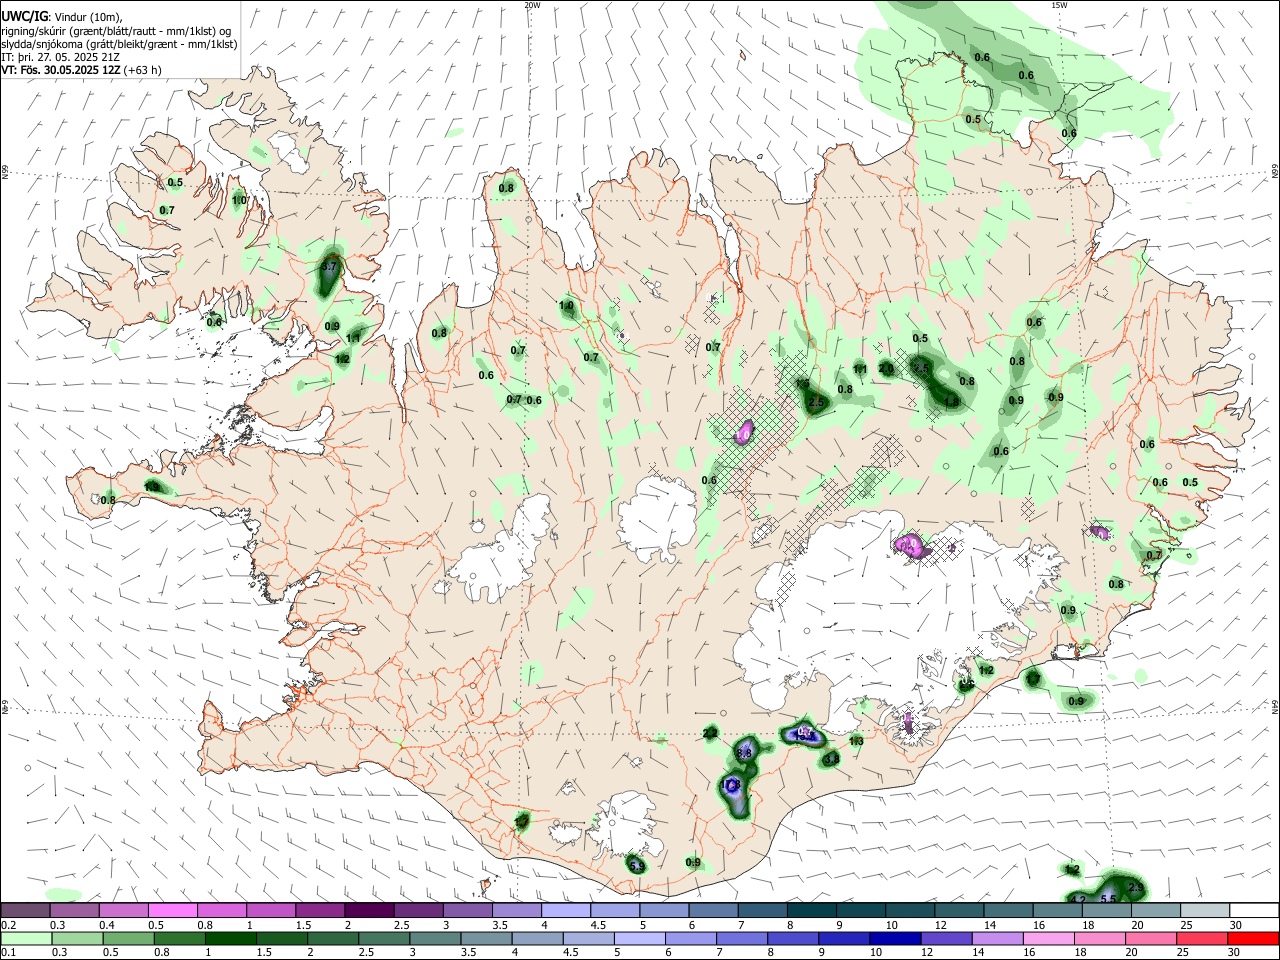Click the 20W longitude label

point(532,5)
